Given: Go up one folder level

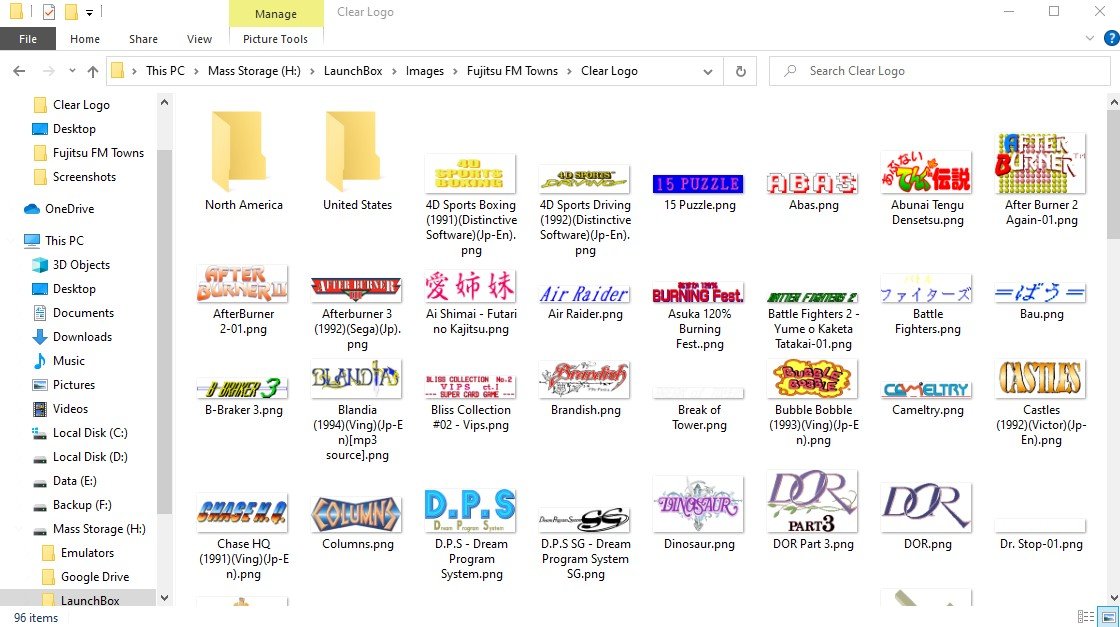Looking at the screenshot, I should coord(93,71).
